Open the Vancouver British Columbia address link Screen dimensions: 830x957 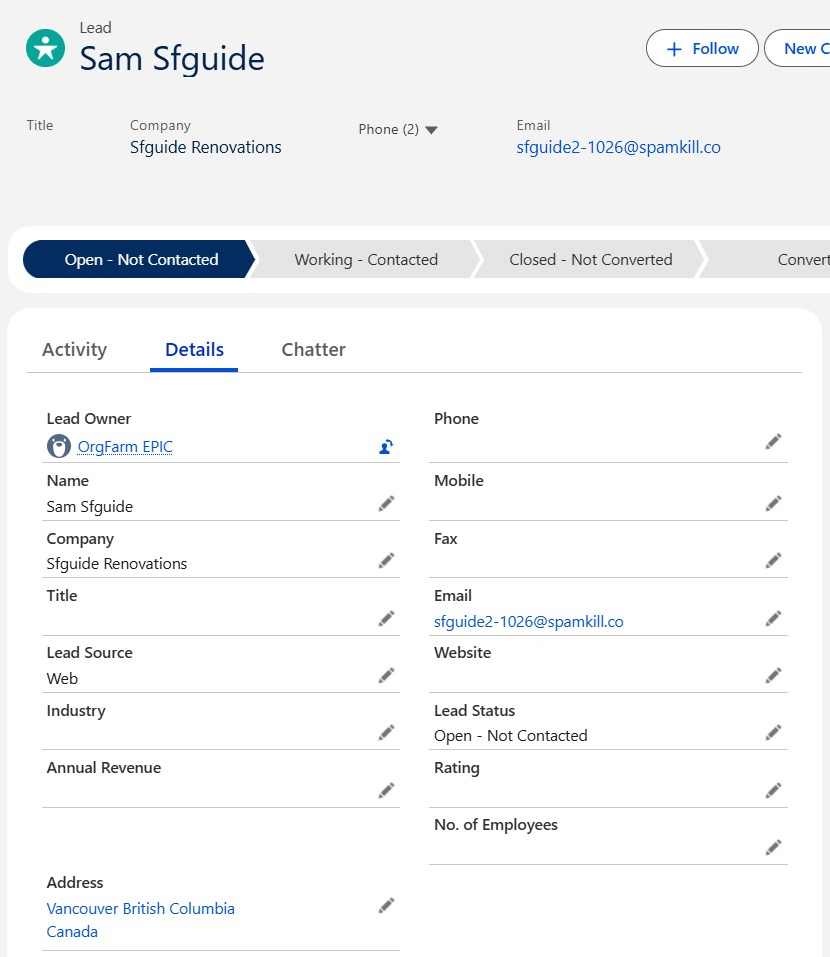pyautogui.click(x=140, y=920)
